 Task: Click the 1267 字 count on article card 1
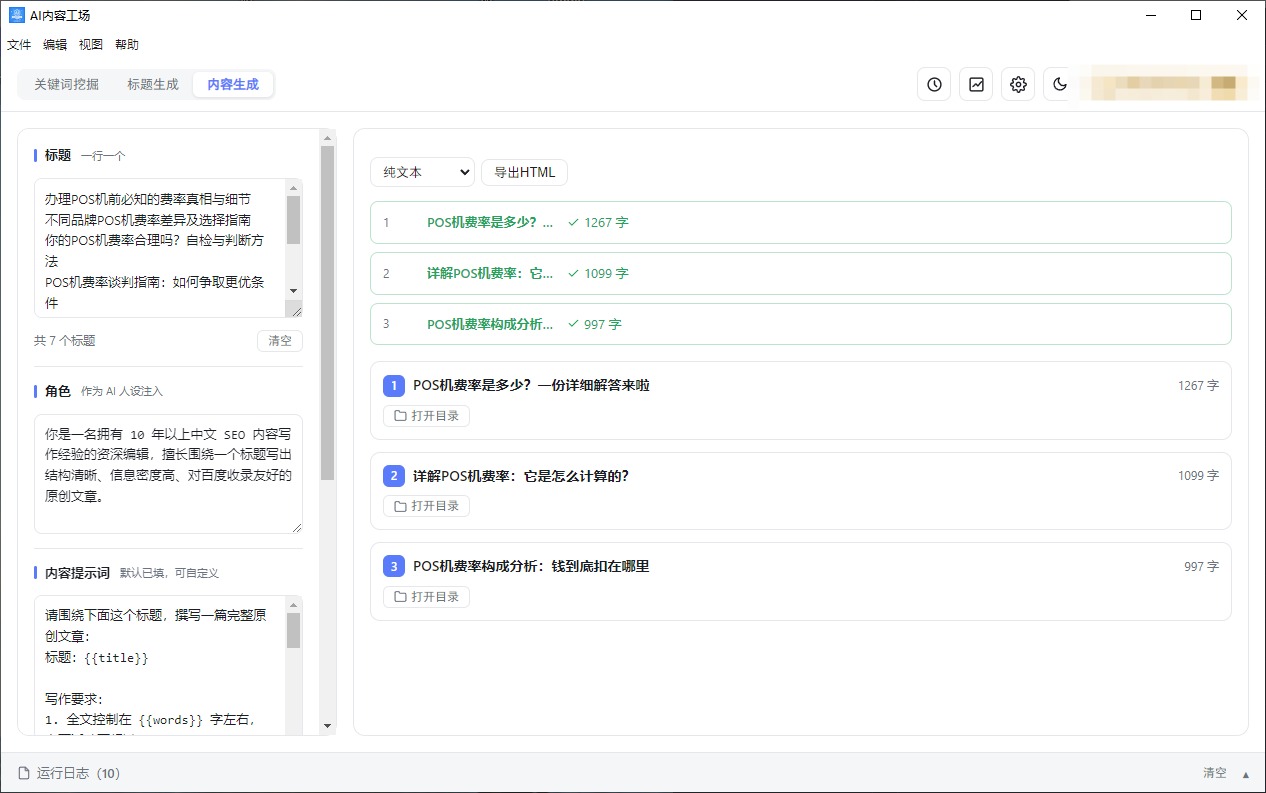[1198, 385]
